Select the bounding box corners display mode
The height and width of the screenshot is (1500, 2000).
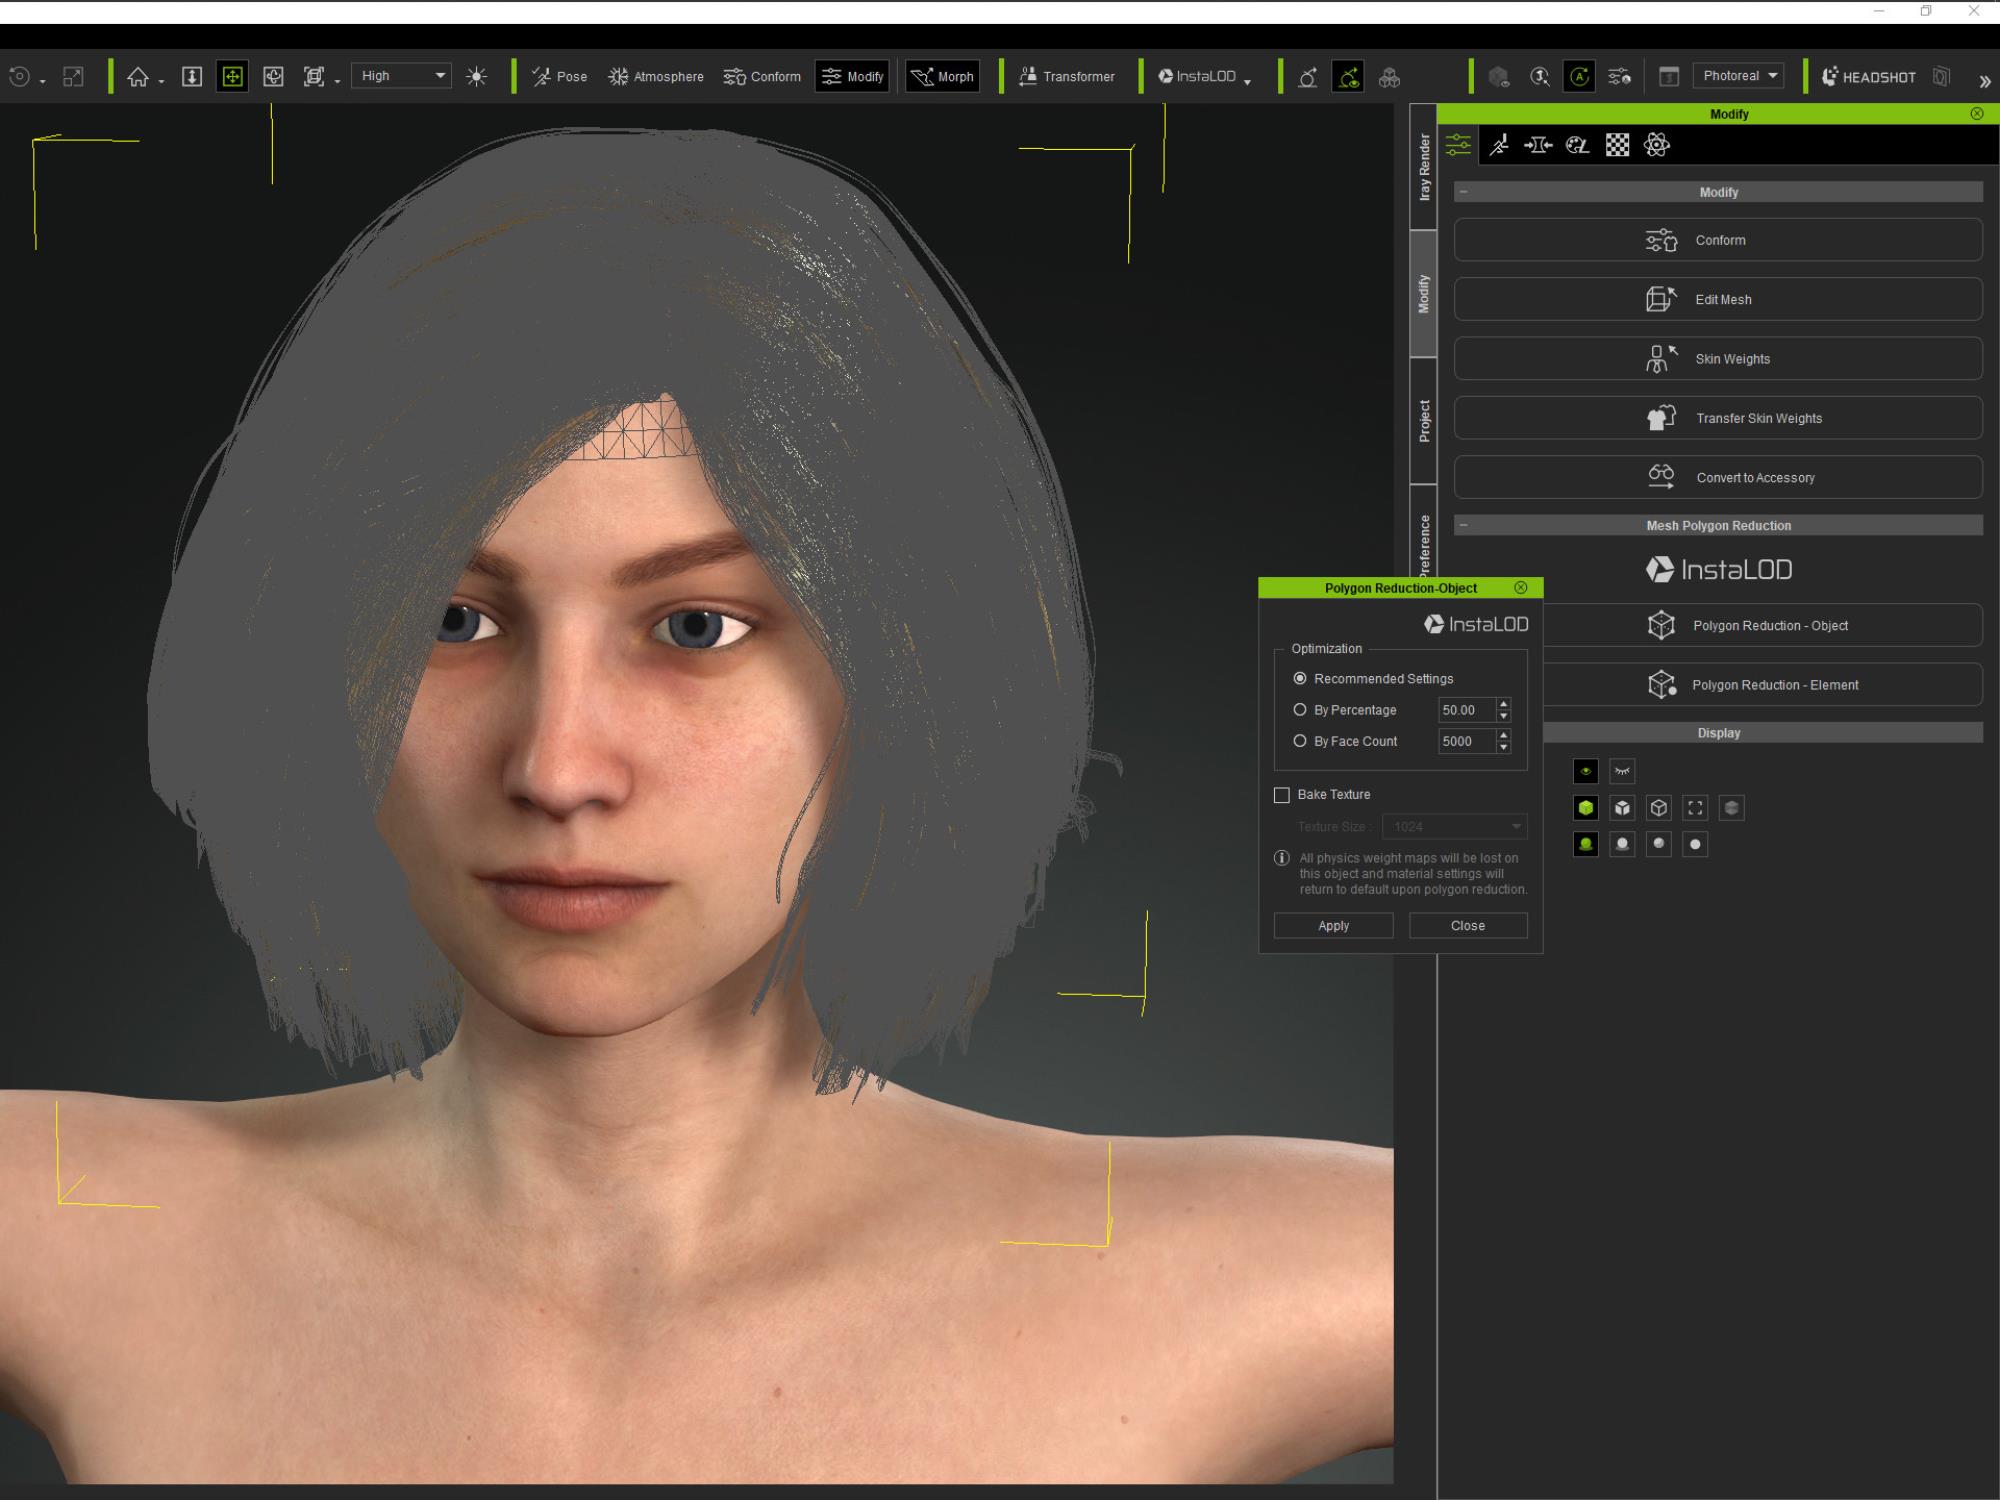point(1695,808)
